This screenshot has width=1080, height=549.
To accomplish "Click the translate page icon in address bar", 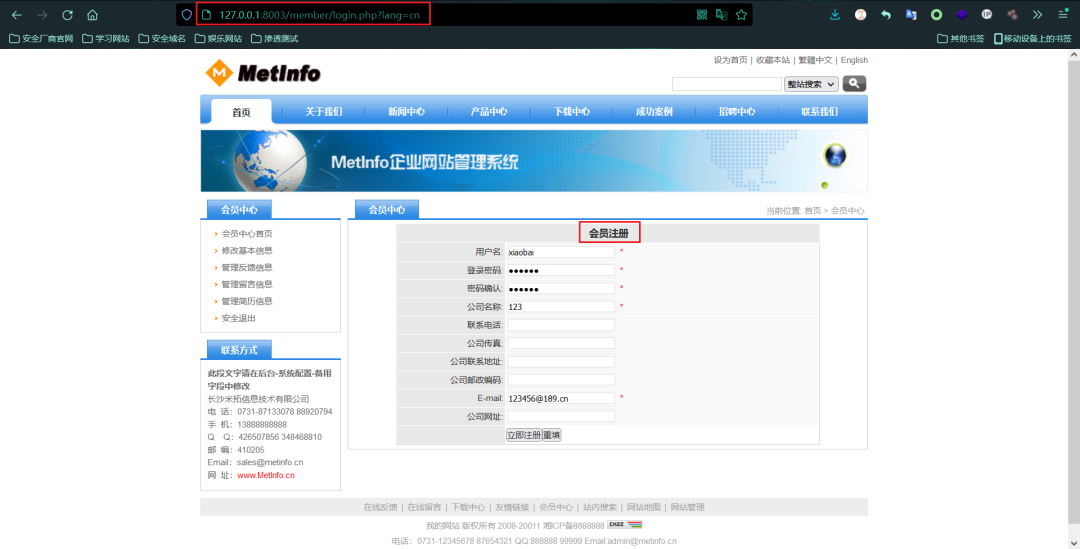I will coord(721,14).
